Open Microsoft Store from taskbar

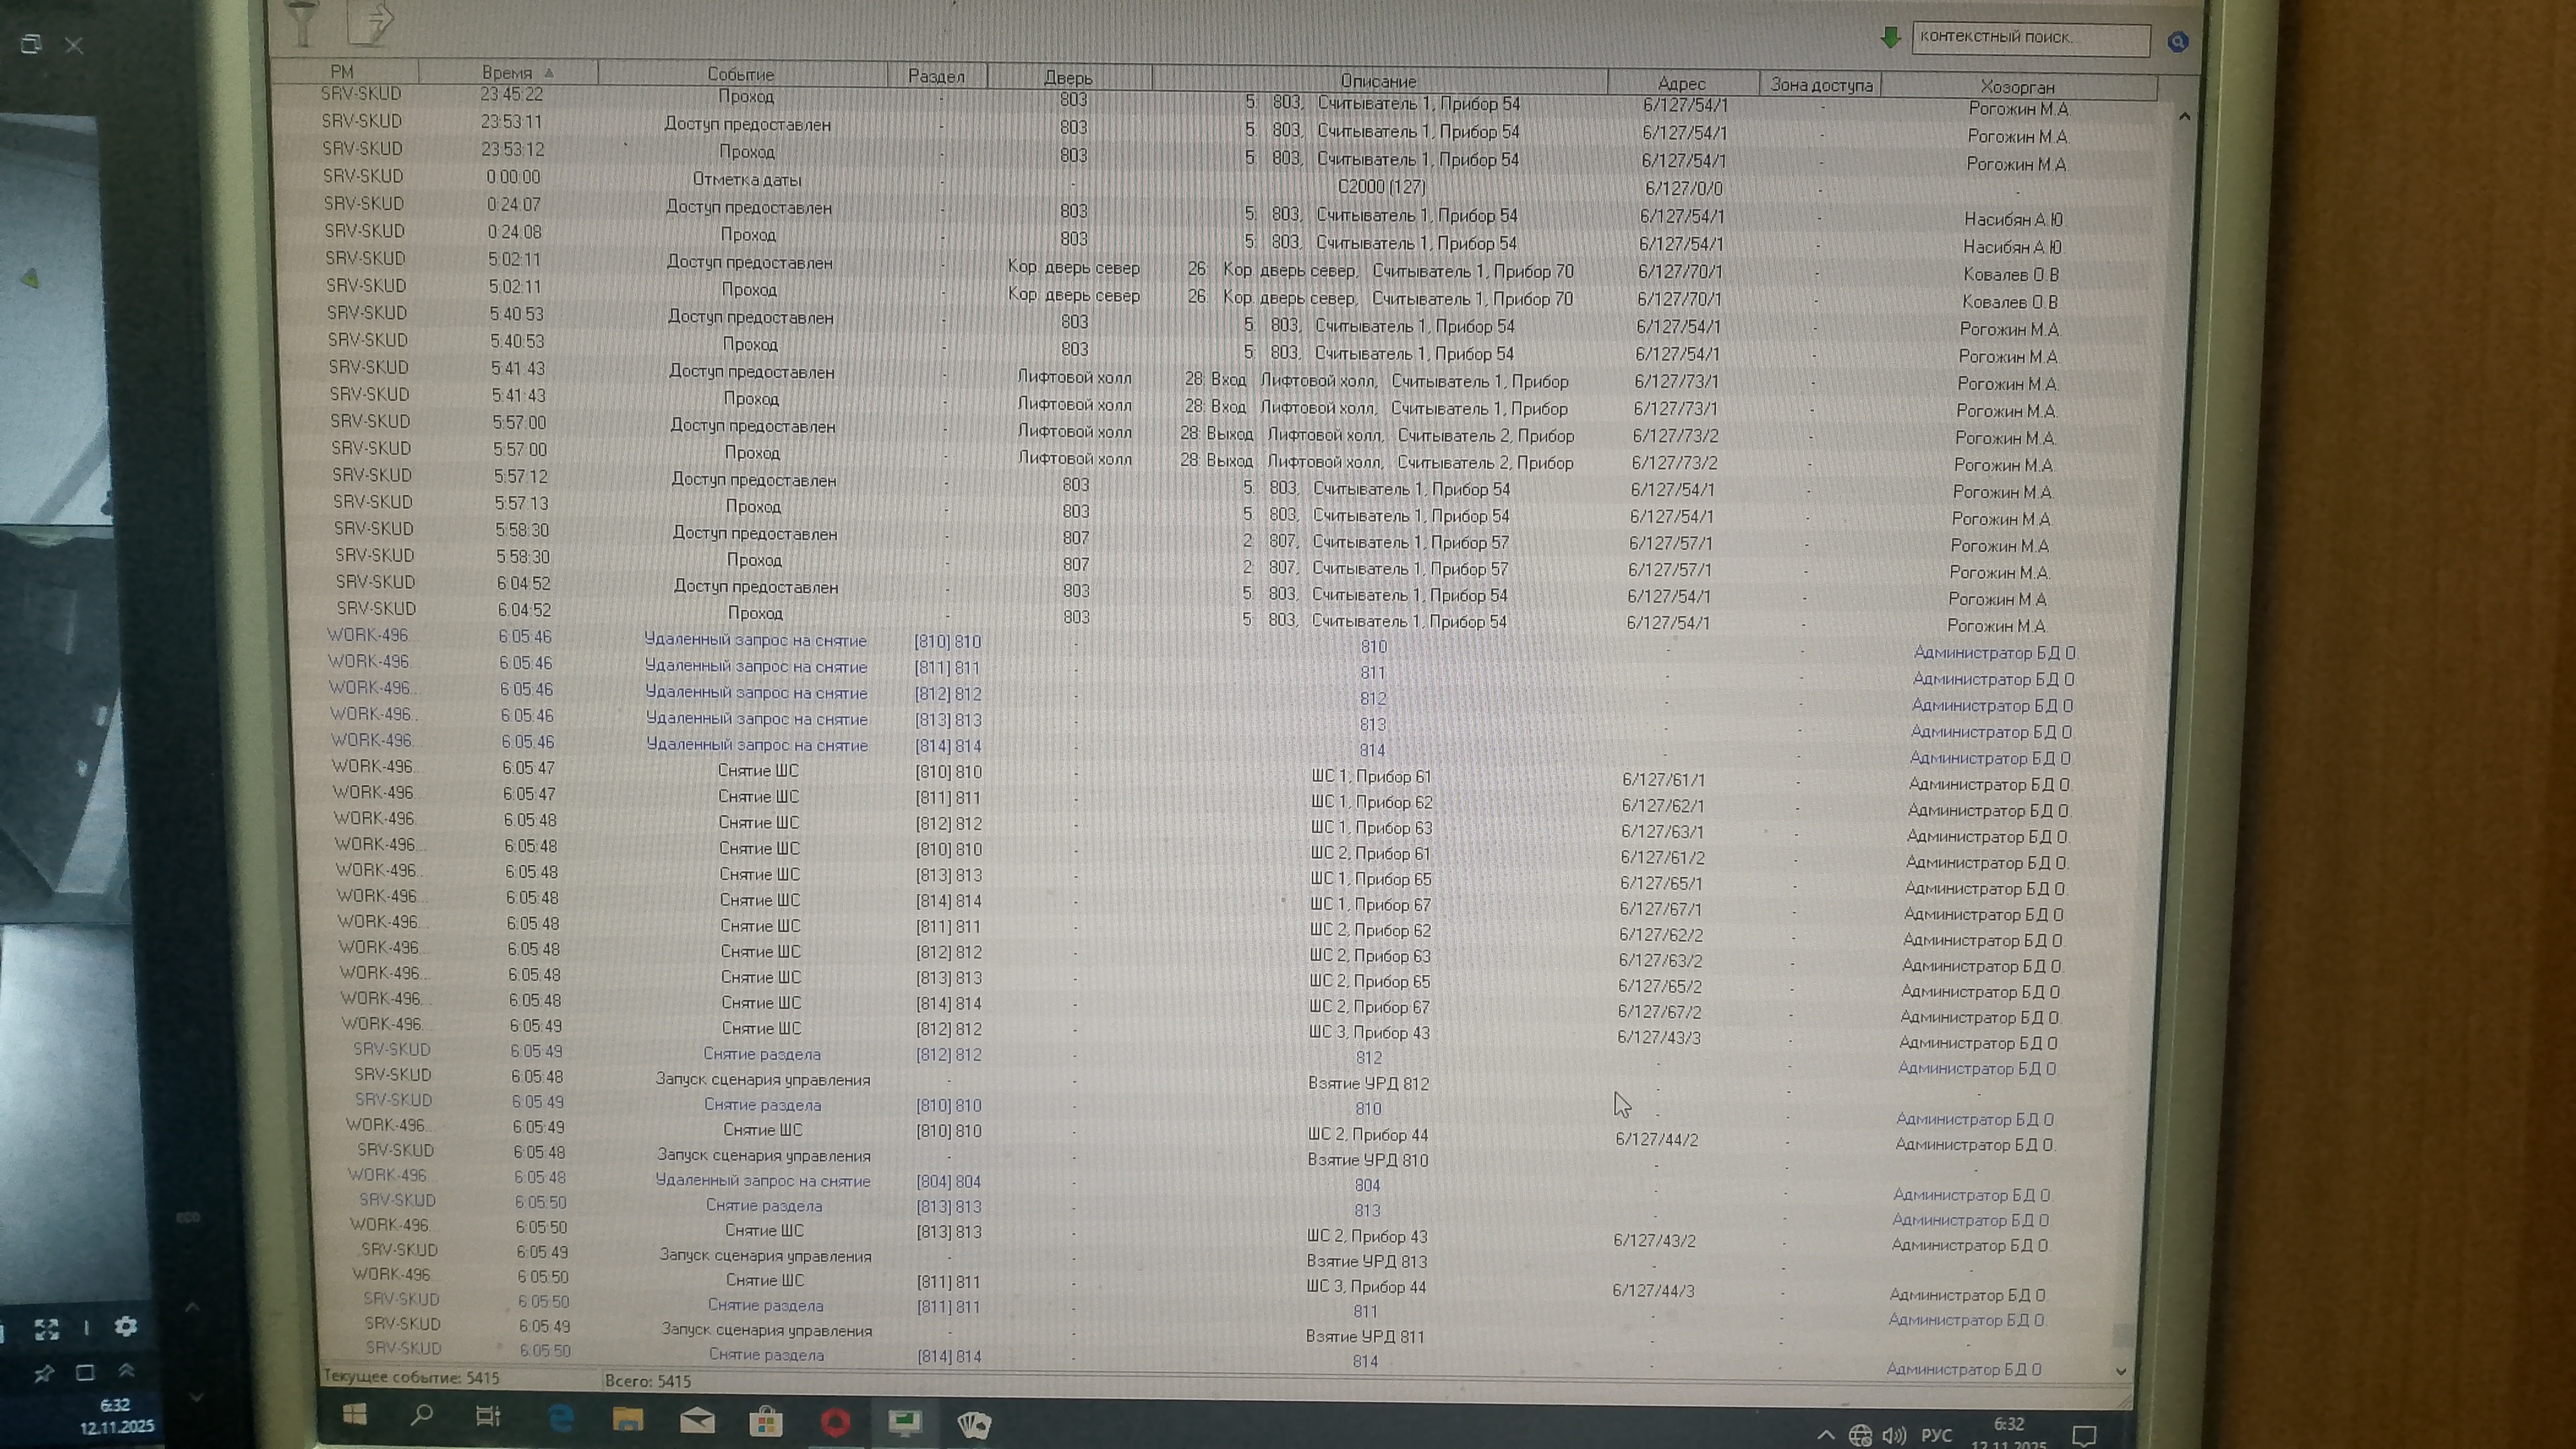pyautogui.click(x=766, y=1421)
